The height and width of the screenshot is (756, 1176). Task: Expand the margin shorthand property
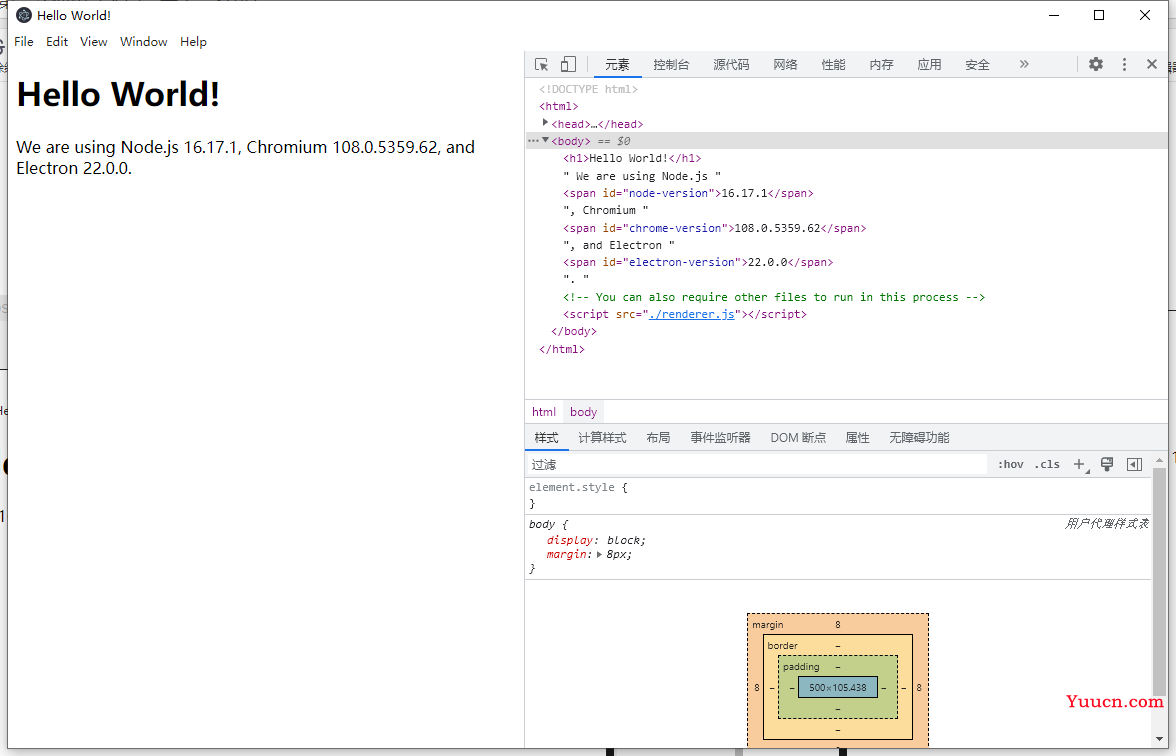click(x=599, y=555)
